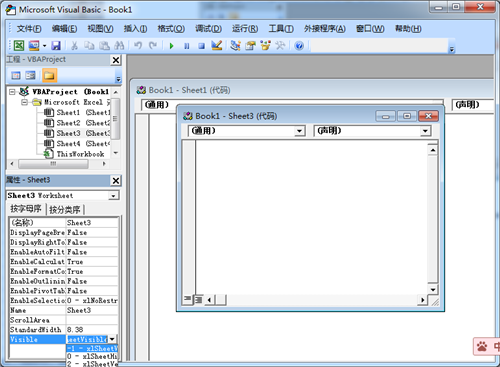The image size is (500, 367).
Task: Select ThisWorkbook in the project tree
Action: 75,154
